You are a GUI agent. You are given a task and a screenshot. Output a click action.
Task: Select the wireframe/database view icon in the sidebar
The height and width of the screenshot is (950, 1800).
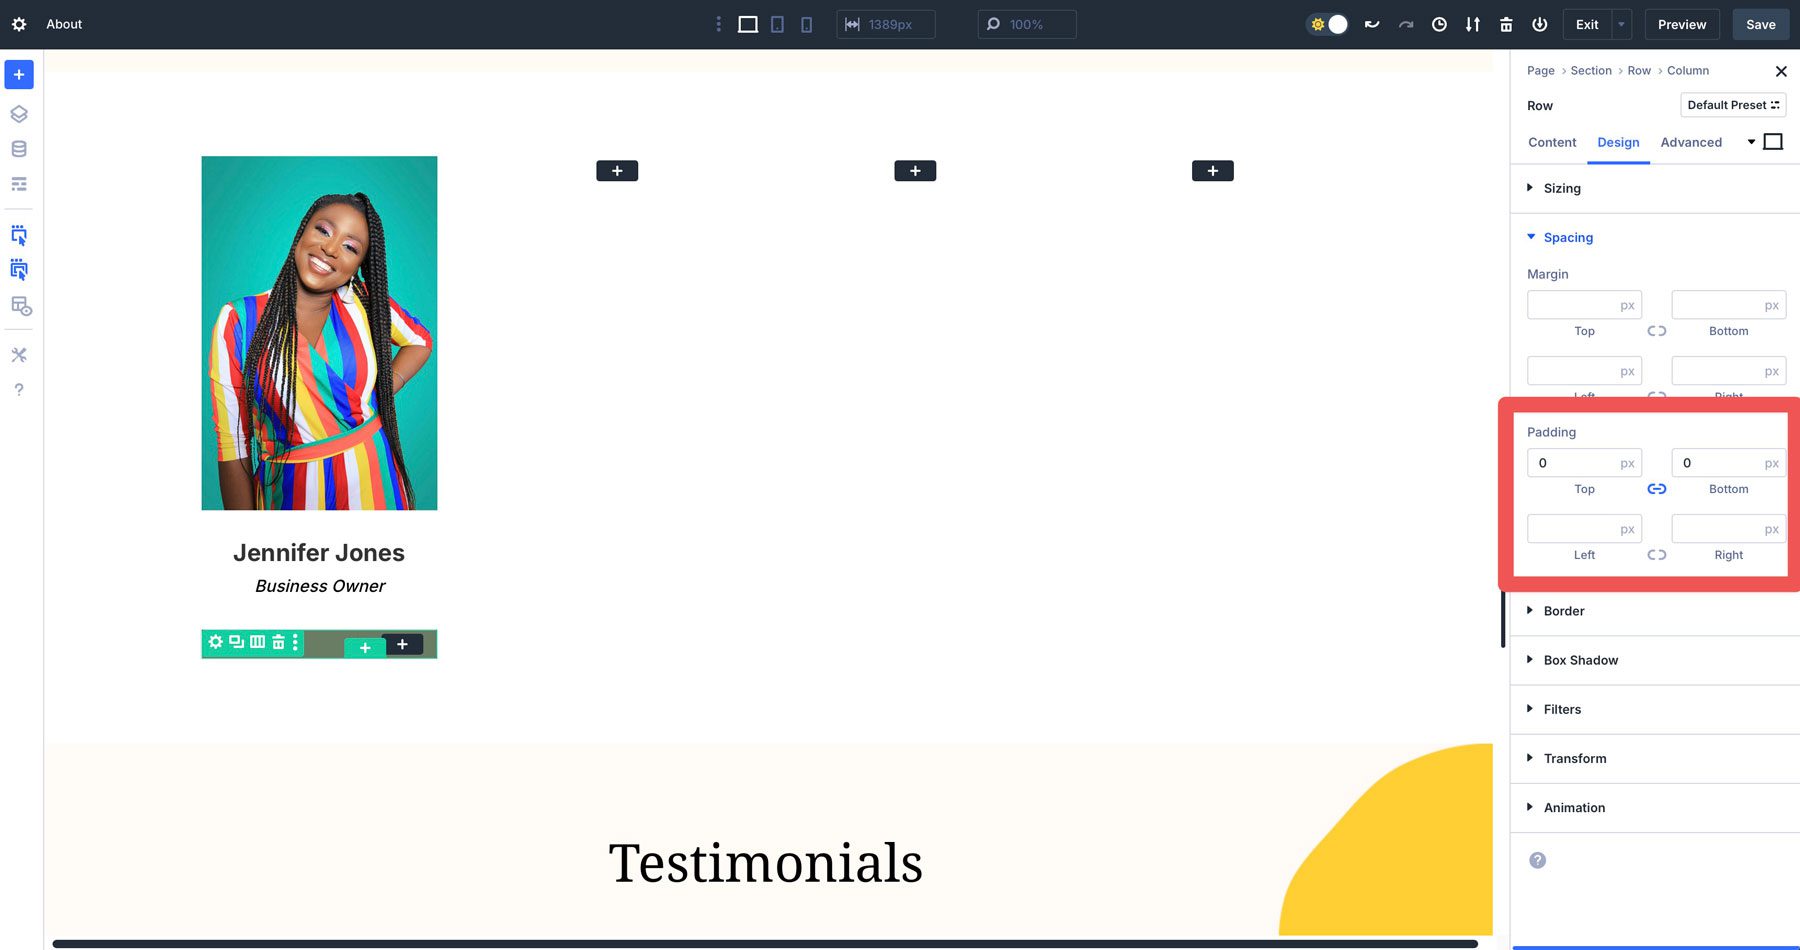(18, 148)
